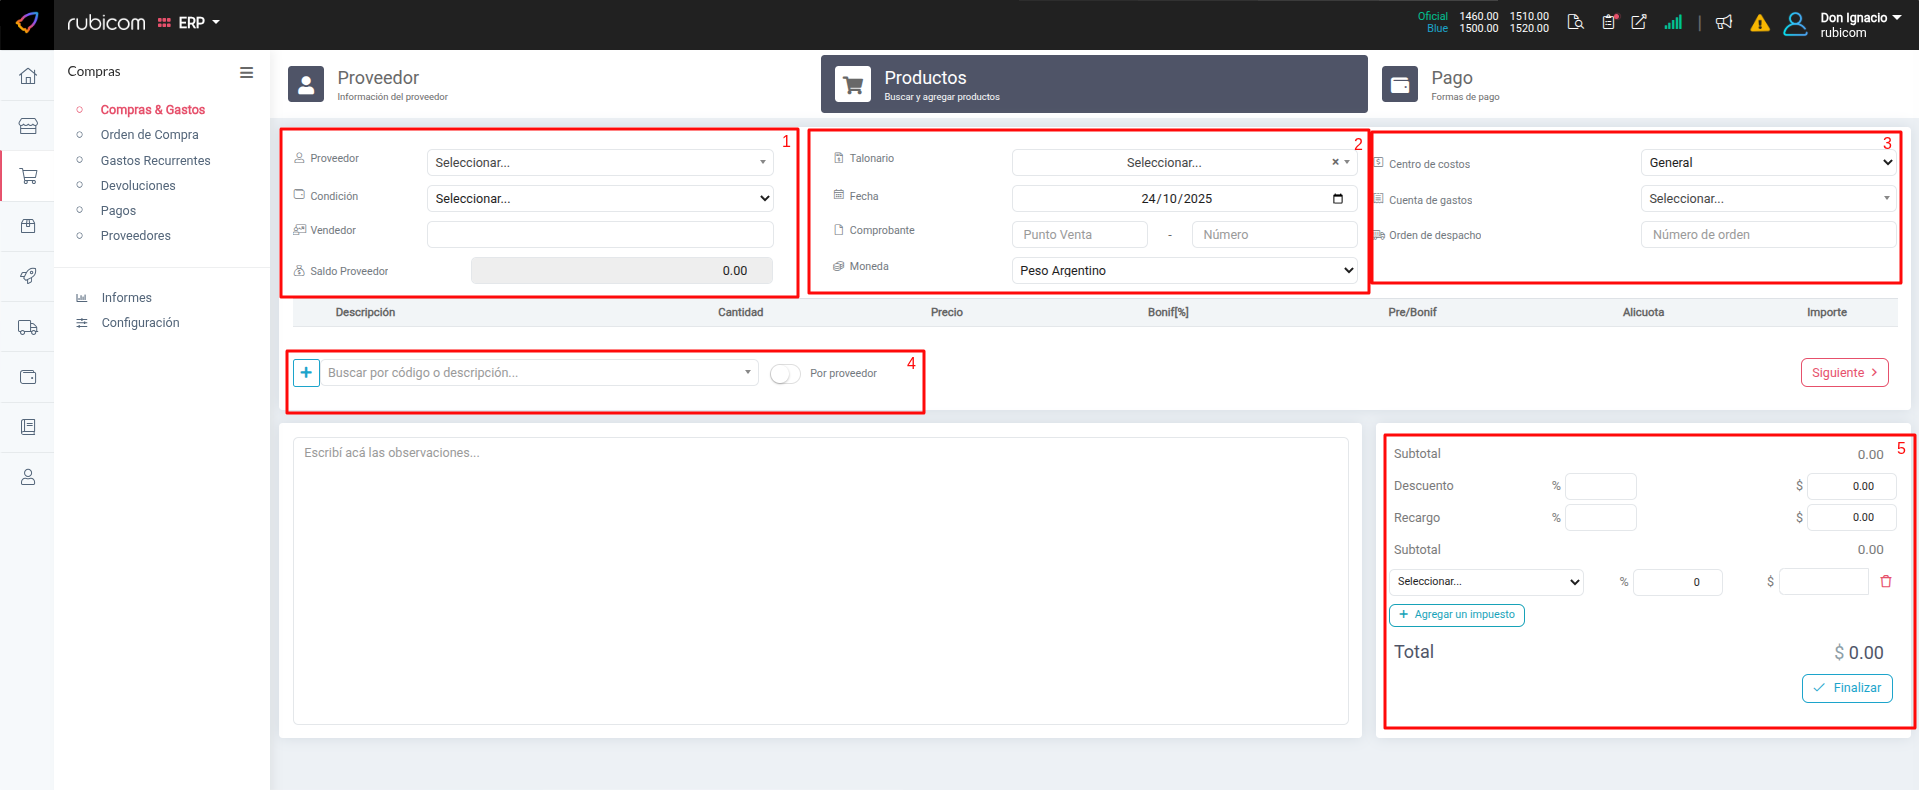Open the shopping cart sidebar icon
Screen dimensions: 1919x790
(28, 176)
